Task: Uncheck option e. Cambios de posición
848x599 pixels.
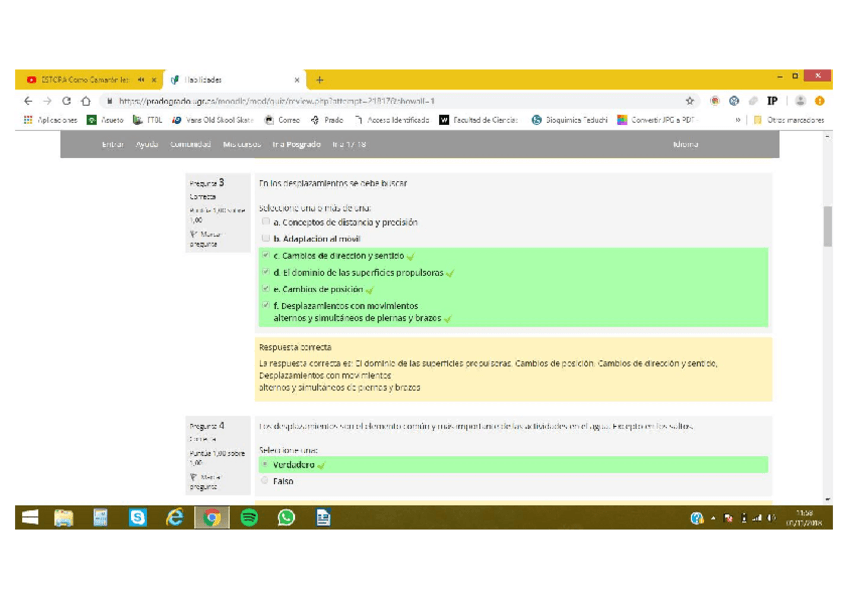Action: (x=266, y=289)
